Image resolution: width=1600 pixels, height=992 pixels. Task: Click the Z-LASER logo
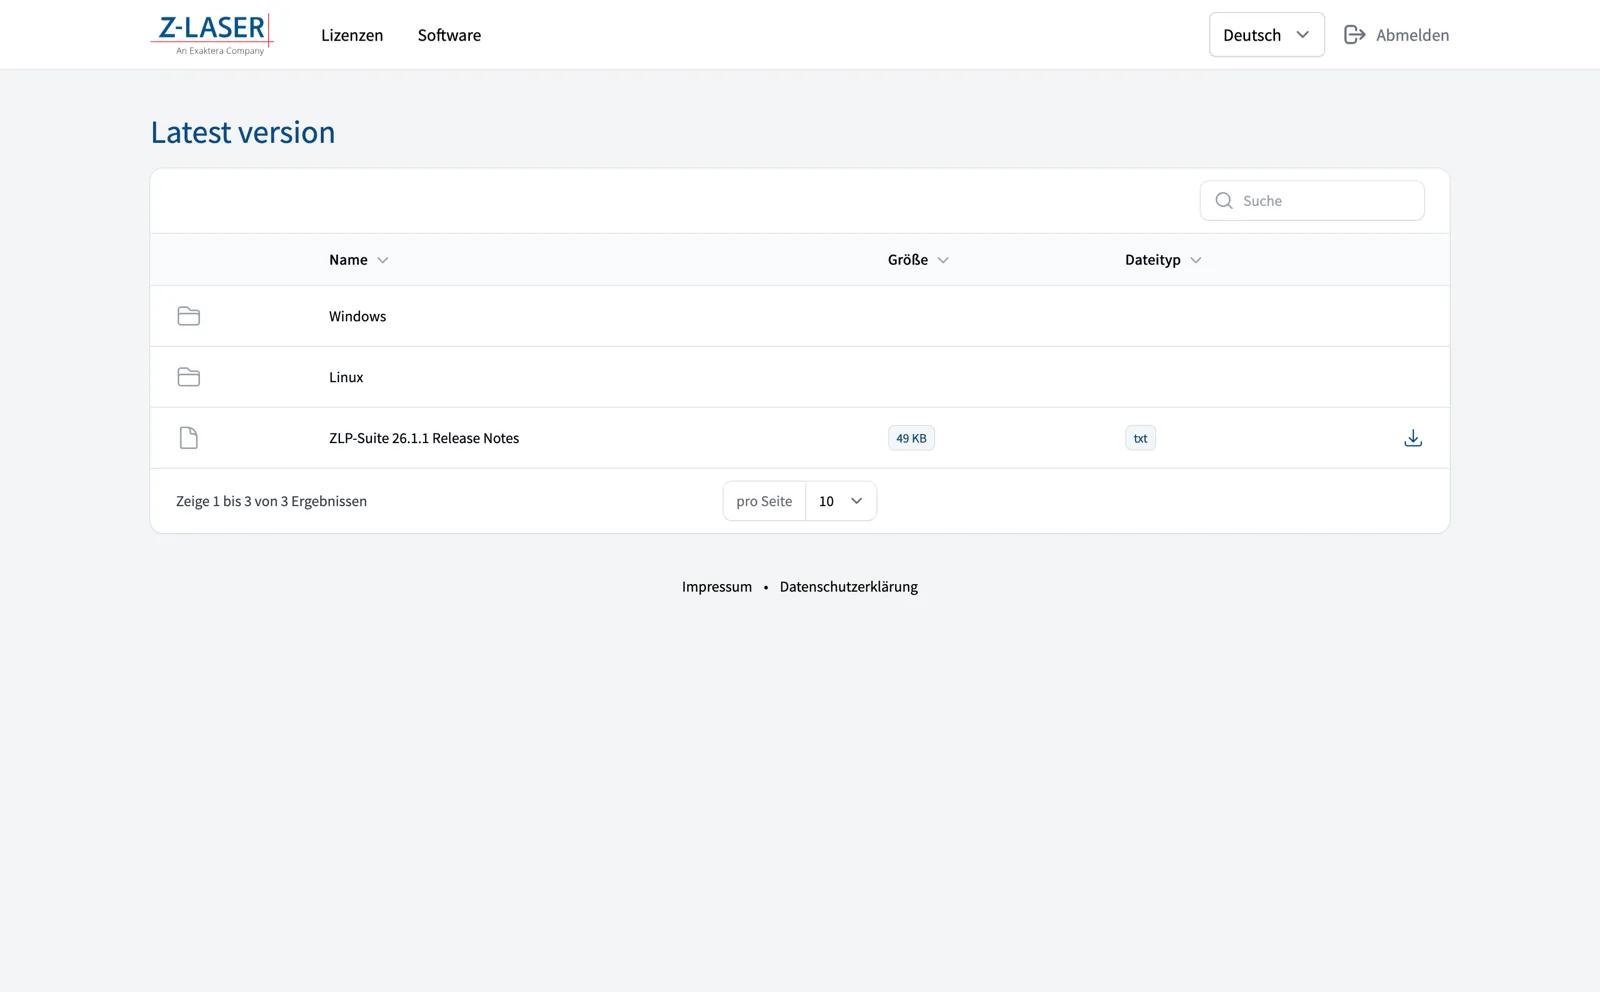[212, 34]
